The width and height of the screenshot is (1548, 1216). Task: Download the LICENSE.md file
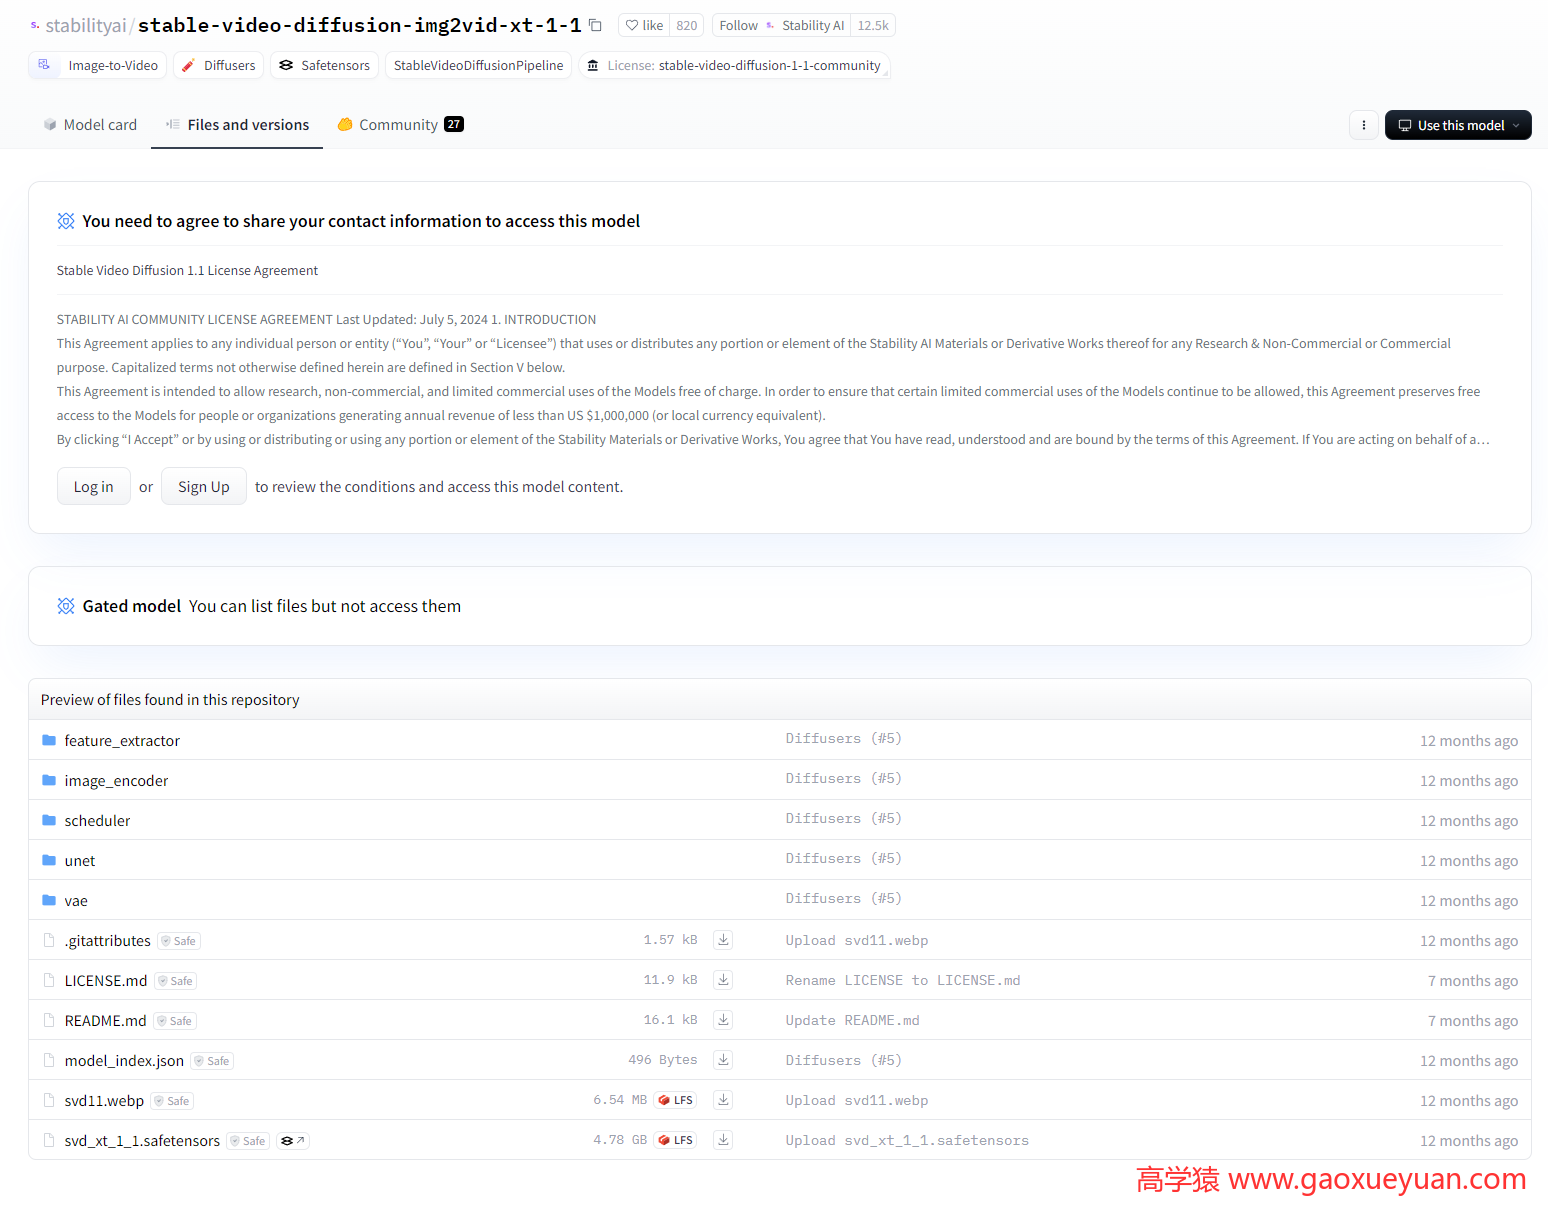723,980
